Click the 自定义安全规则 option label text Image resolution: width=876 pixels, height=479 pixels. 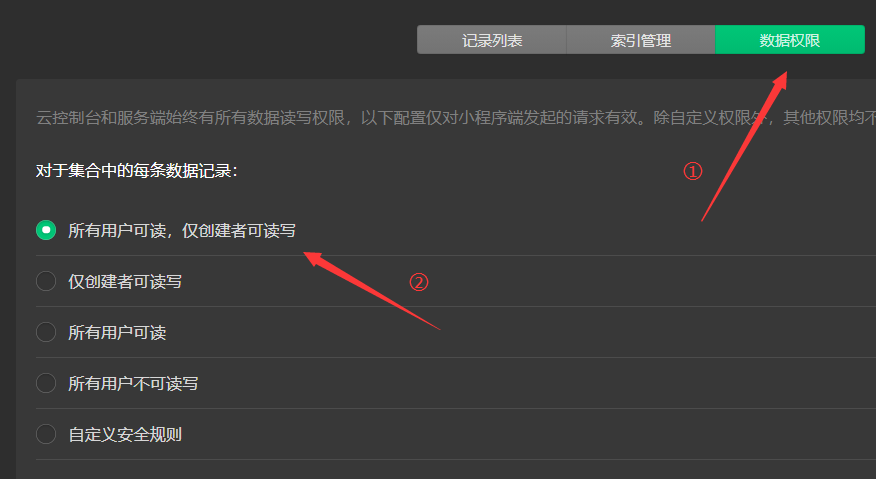coord(125,434)
